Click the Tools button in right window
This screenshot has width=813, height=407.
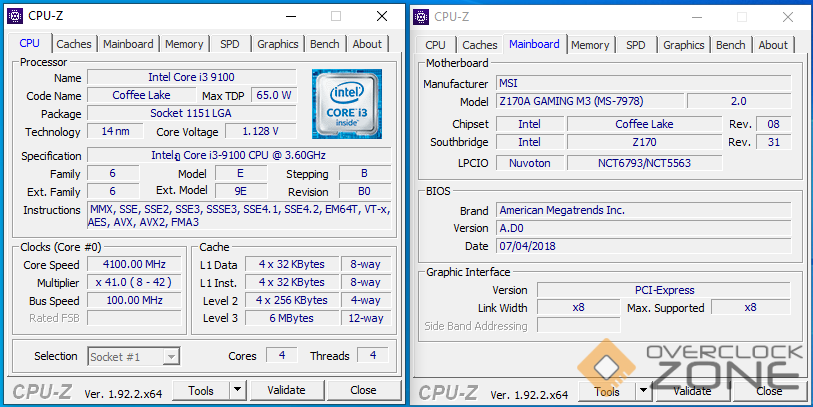point(607,391)
